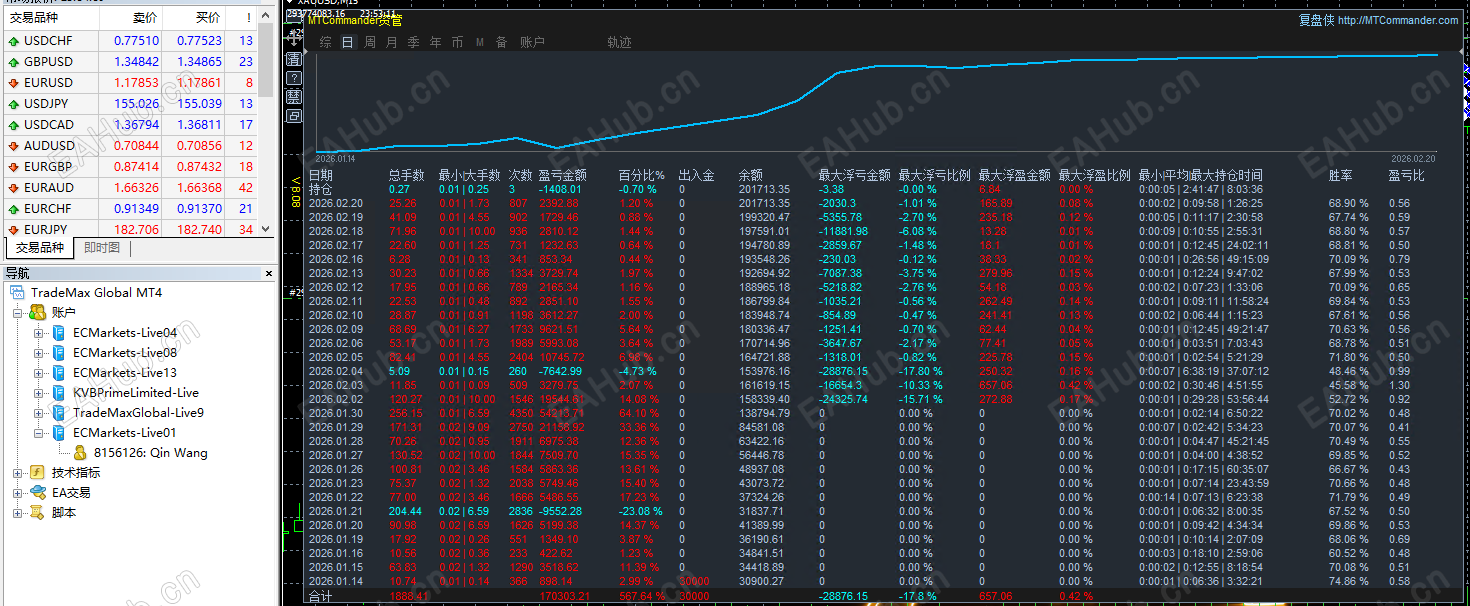Screen dimensions: 1470x606
Task: Expand the KVBPrimeLimited-Live tree node
Action: (39, 393)
